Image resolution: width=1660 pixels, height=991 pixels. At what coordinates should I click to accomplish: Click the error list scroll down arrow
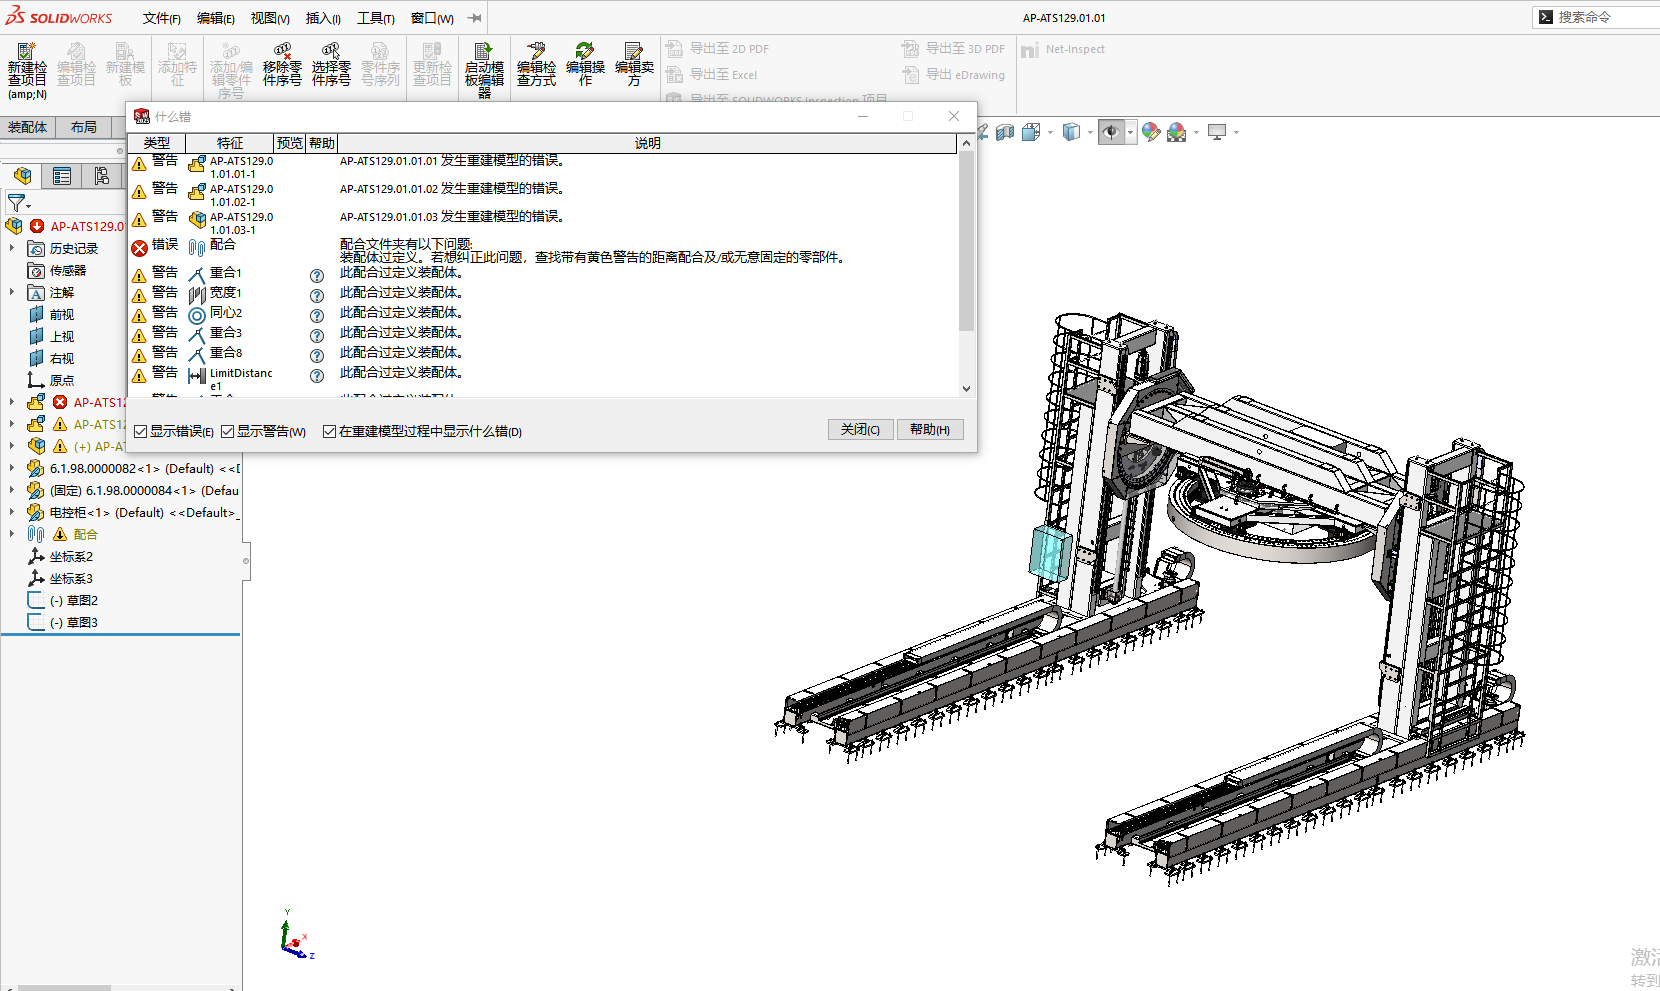tap(966, 388)
